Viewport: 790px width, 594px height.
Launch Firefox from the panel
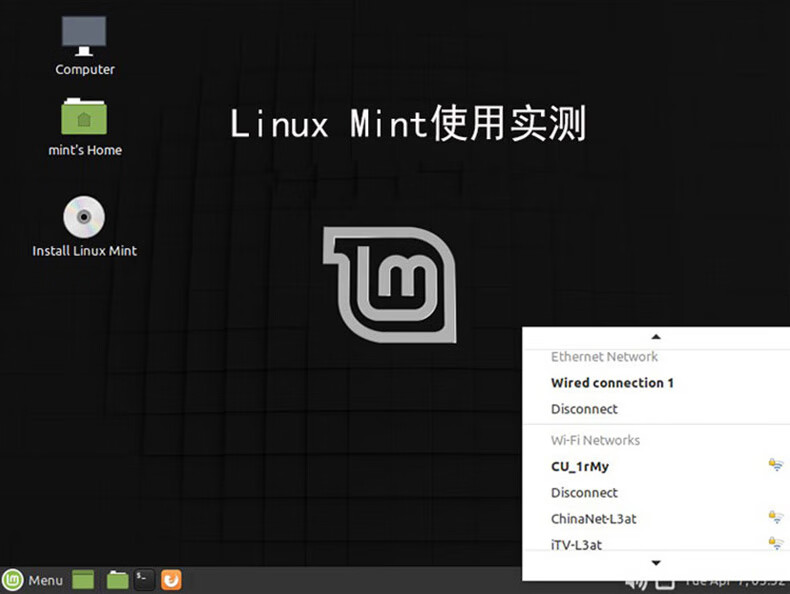pyautogui.click(x=171, y=580)
